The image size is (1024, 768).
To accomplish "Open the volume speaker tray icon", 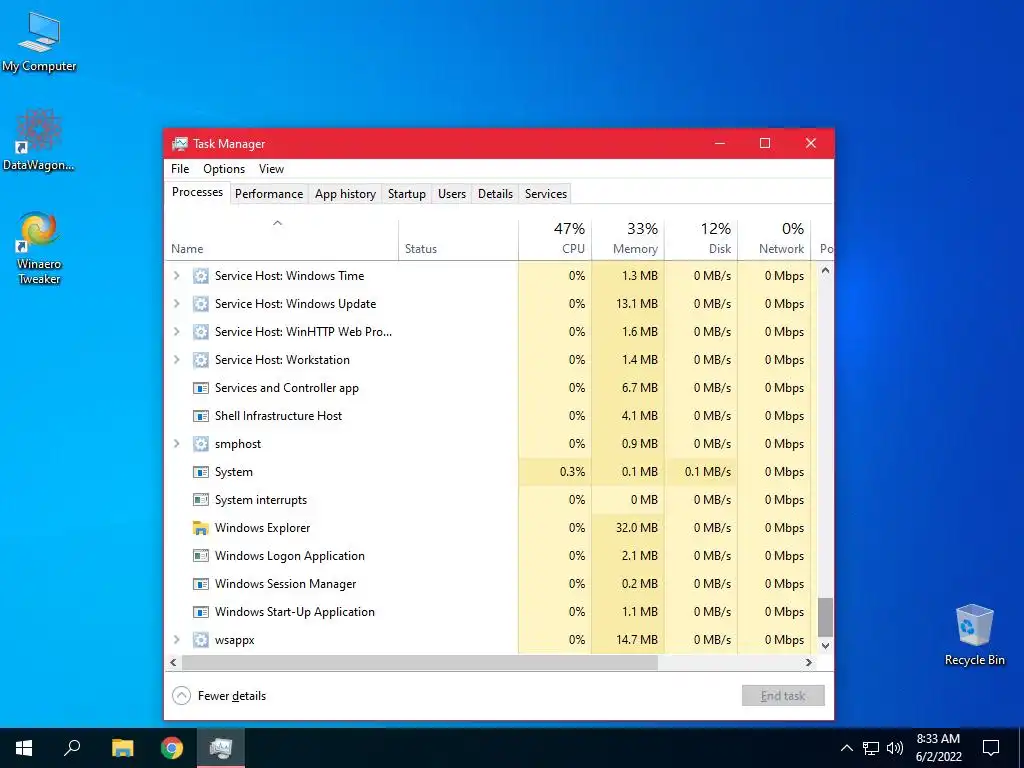I will click(x=895, y=748).
